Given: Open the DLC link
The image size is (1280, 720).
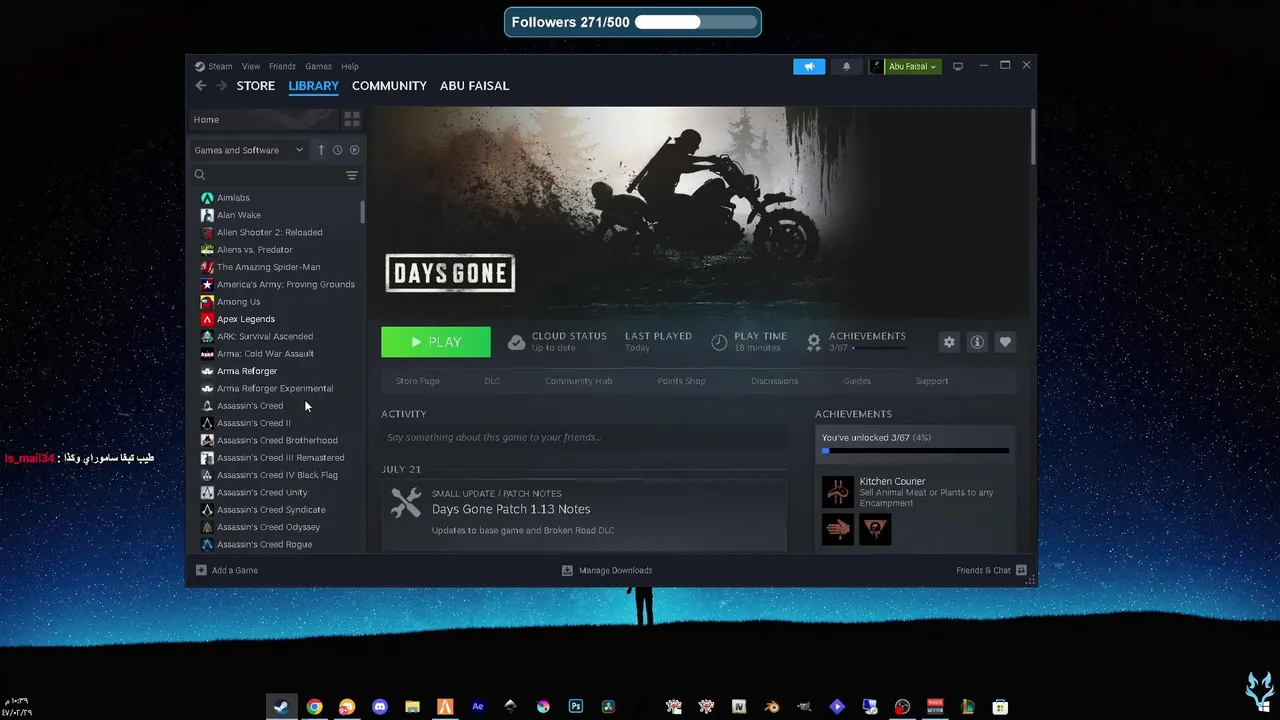Looking at the screenshot, I should coord(492,381).
